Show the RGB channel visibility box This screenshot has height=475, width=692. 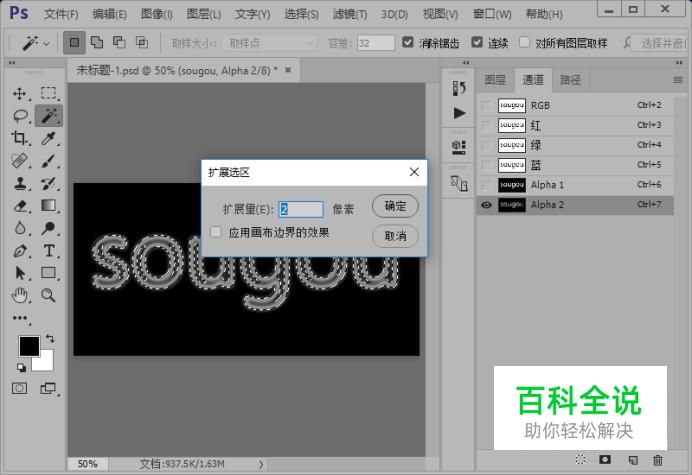(486, 106)
